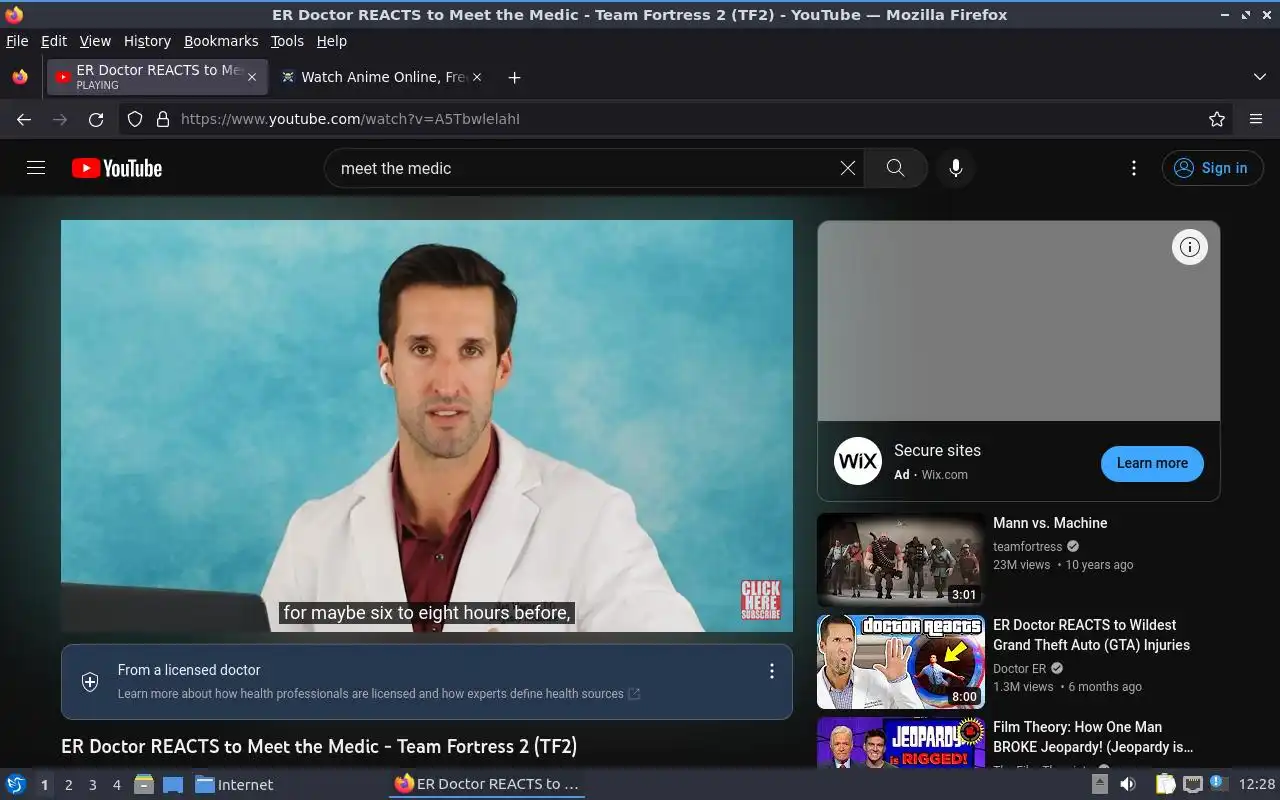This screenshot has width=1280, height=800.
Task: Click the removable media eject tray icon
Action: [x=1100, y=784]
